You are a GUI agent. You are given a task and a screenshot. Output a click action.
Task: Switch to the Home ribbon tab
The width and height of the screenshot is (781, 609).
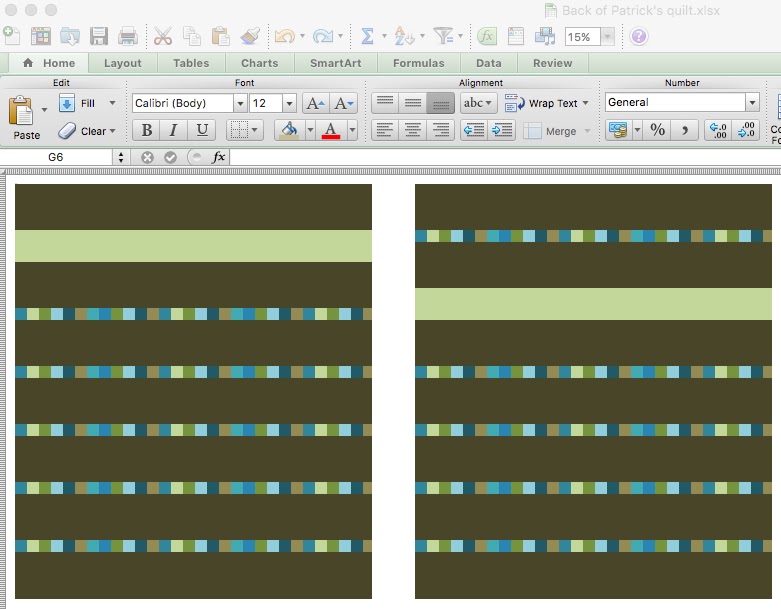point(49,63)
